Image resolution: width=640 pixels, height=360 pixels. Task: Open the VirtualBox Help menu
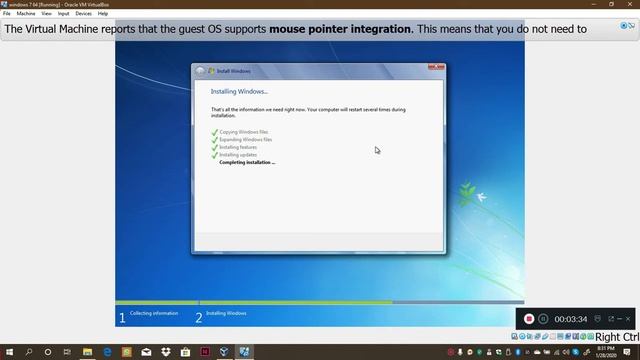tap(102, 13)
